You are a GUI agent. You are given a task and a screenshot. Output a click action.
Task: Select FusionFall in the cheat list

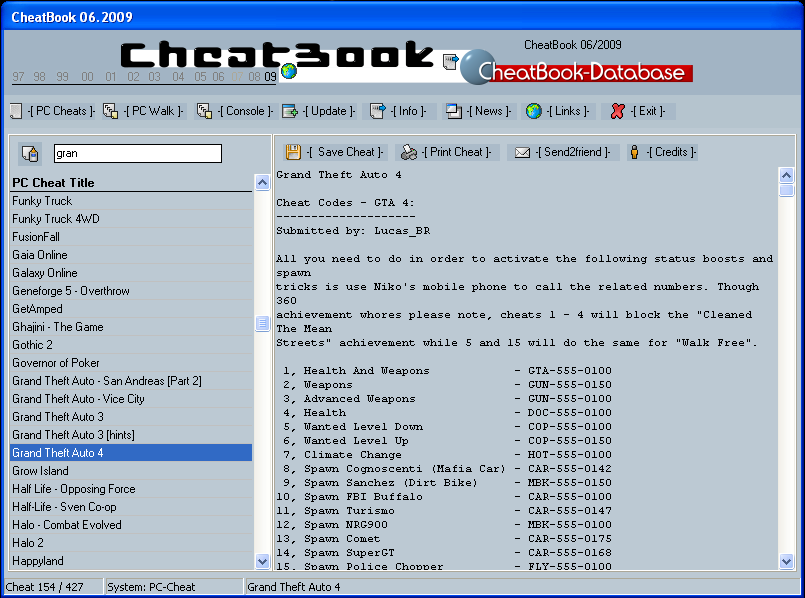click(131, 237)
